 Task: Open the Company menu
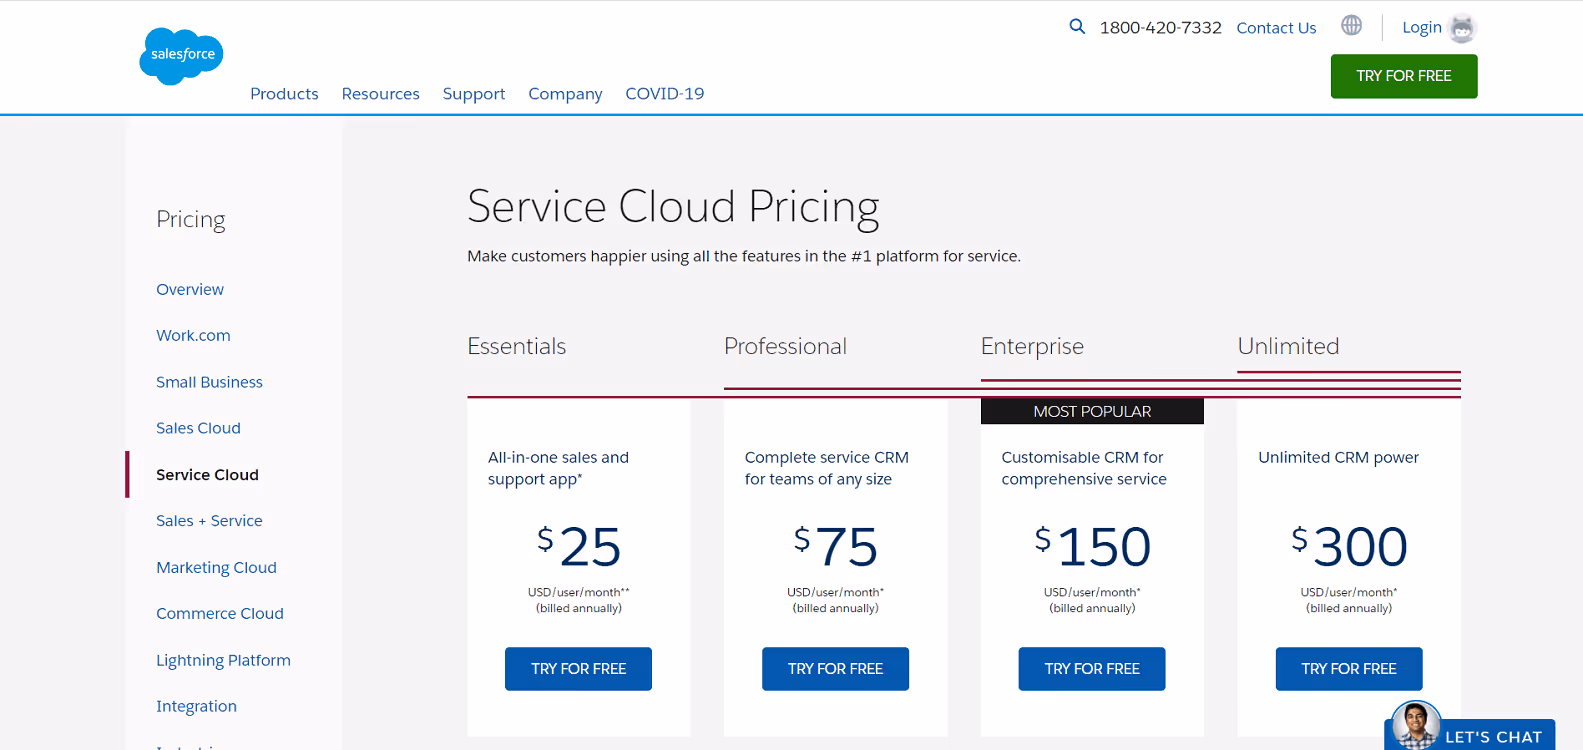[565, 94]
